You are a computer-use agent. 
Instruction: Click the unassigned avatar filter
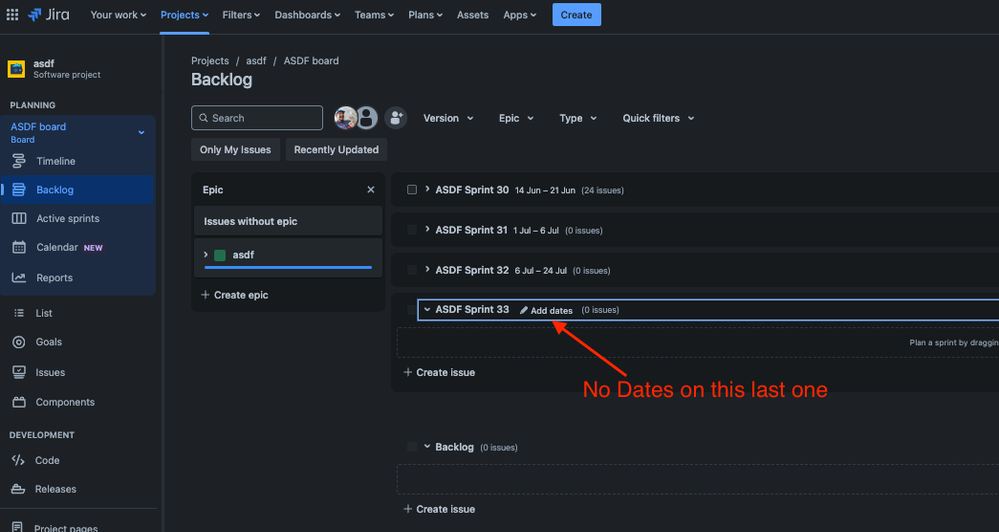367,118
